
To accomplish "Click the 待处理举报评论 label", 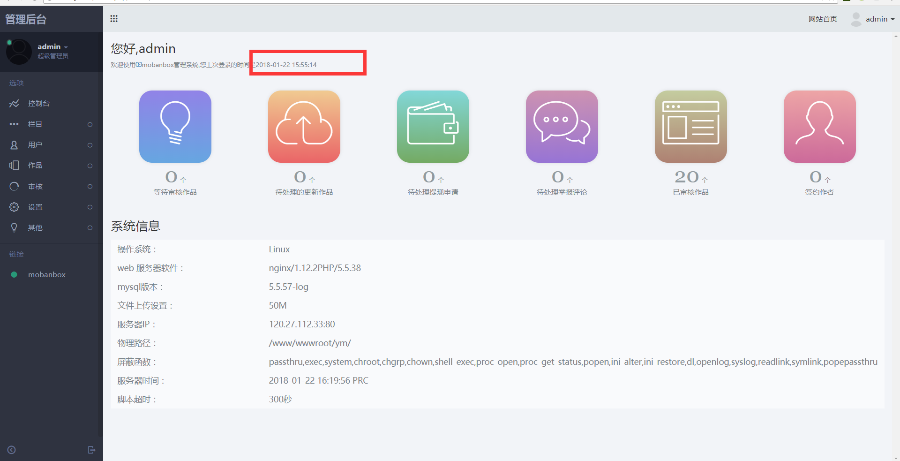I will 562,192.
